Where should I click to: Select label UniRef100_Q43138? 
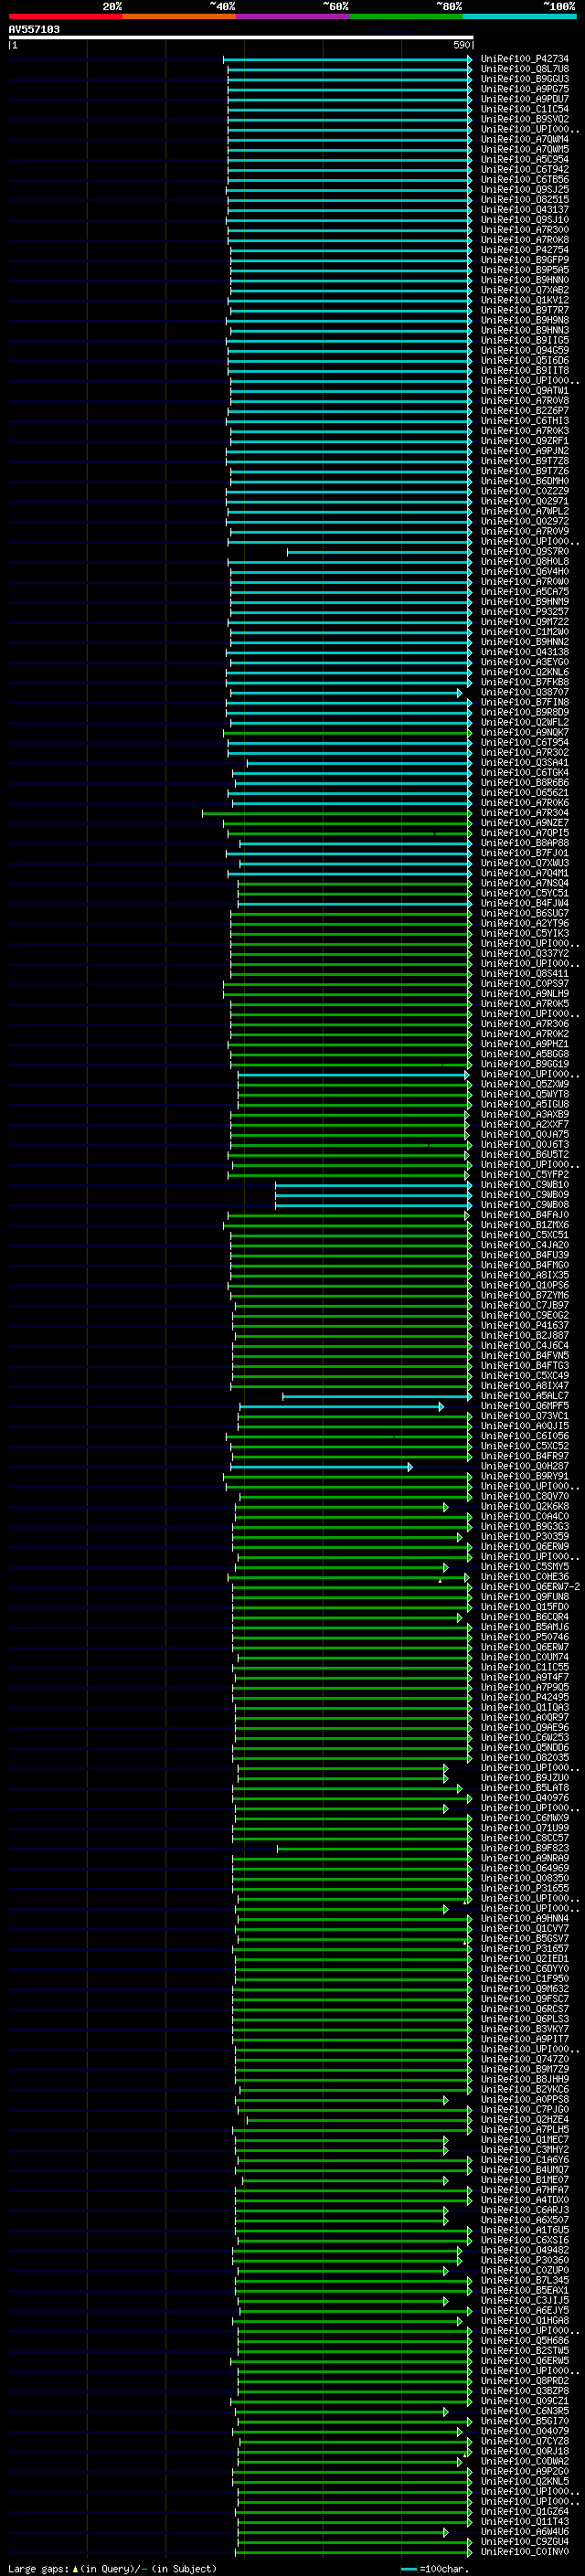524,652
